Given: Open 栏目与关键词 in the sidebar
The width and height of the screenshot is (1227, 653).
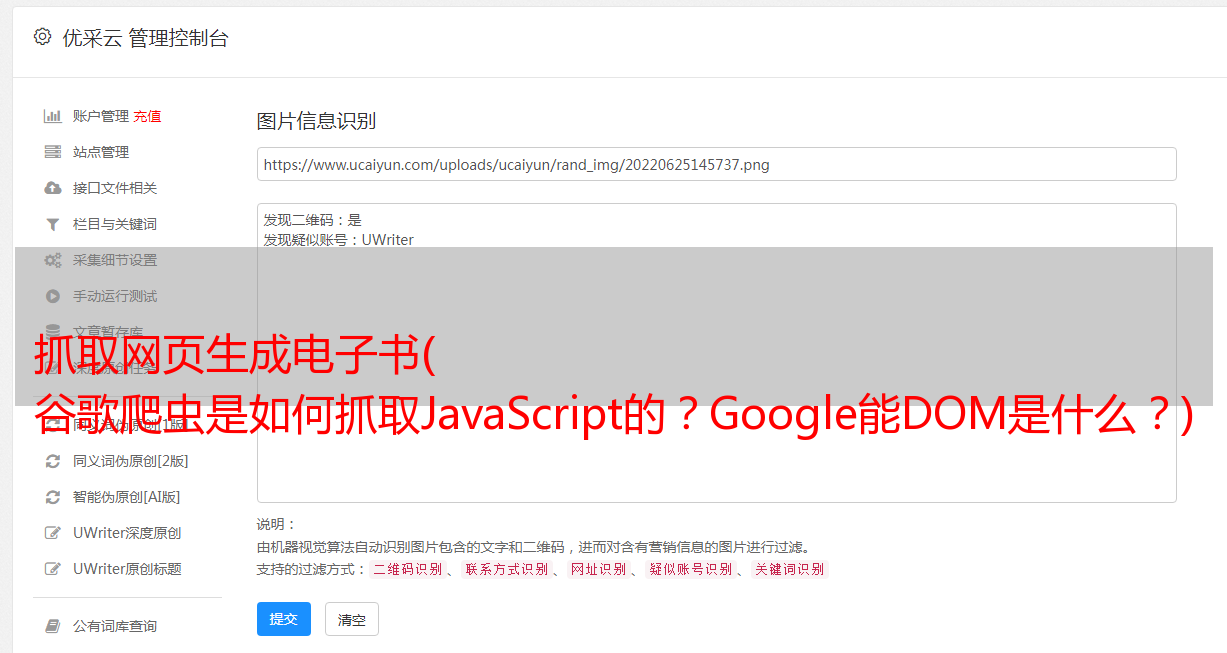Looking at the screenshot, I should (x=115, y=224).
